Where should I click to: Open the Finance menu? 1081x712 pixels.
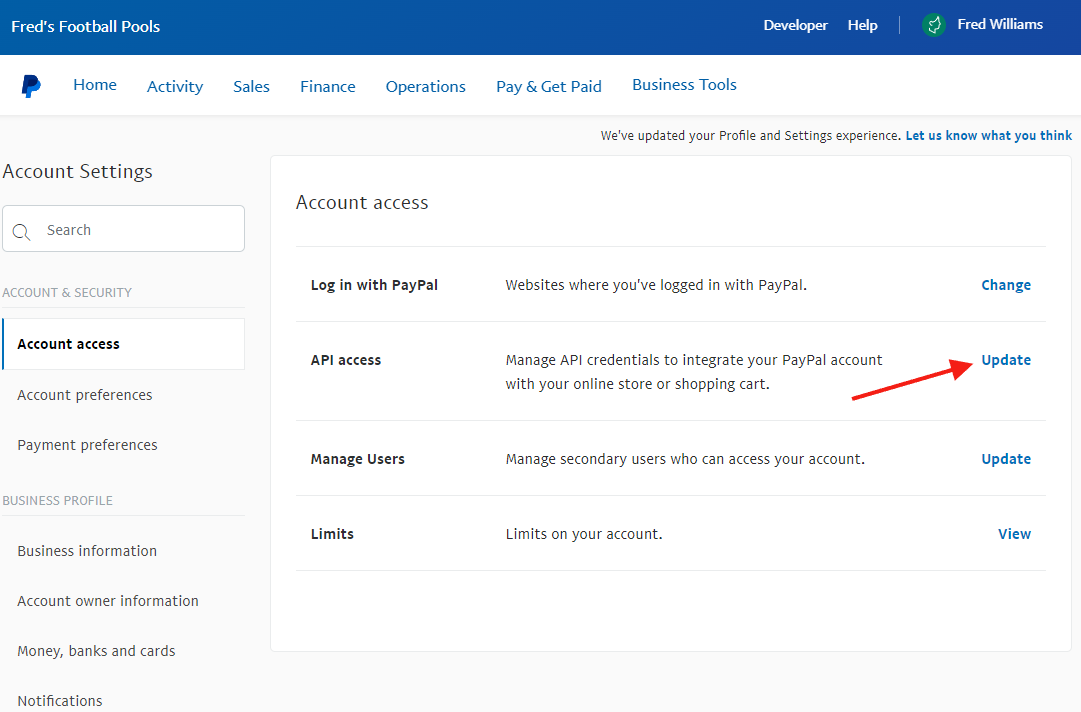[x=327, y=87]
